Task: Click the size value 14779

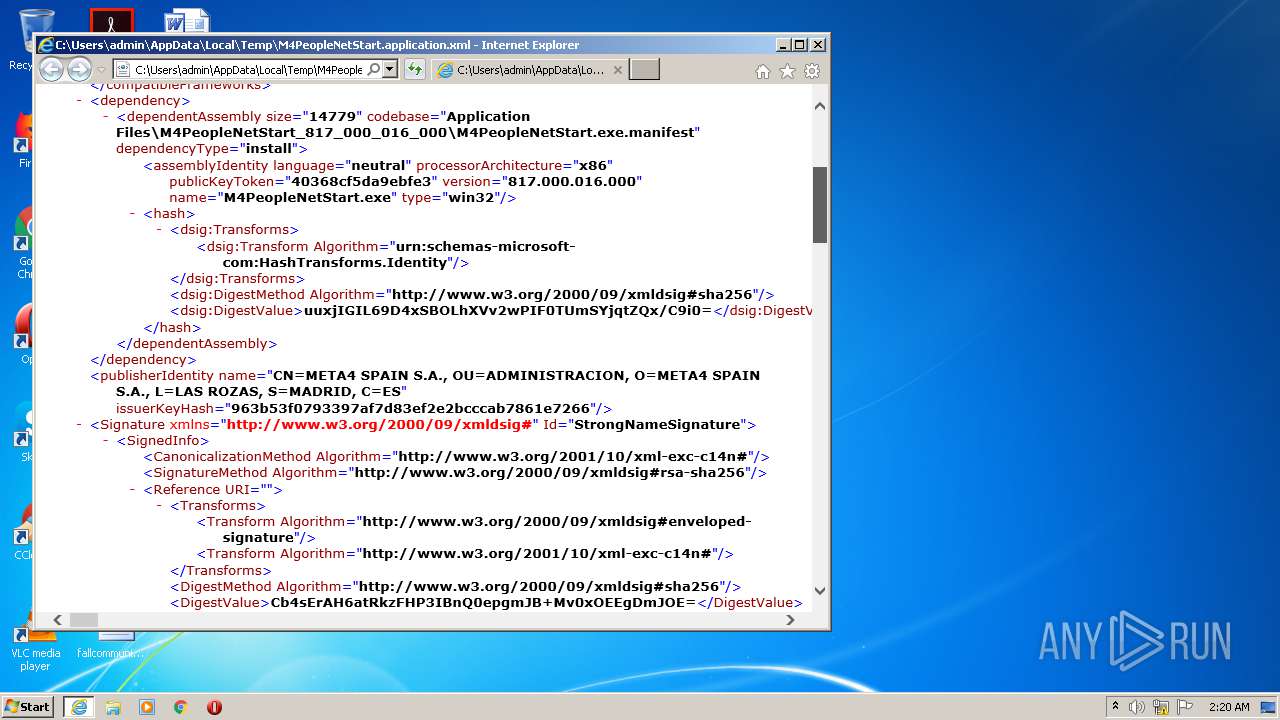Action: (333, 116)
